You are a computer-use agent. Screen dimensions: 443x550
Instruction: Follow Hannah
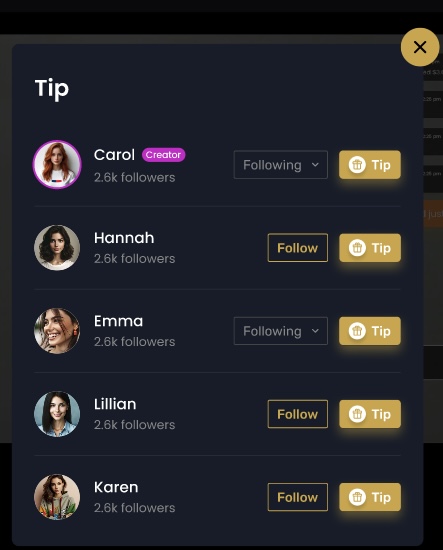point(298,248)
